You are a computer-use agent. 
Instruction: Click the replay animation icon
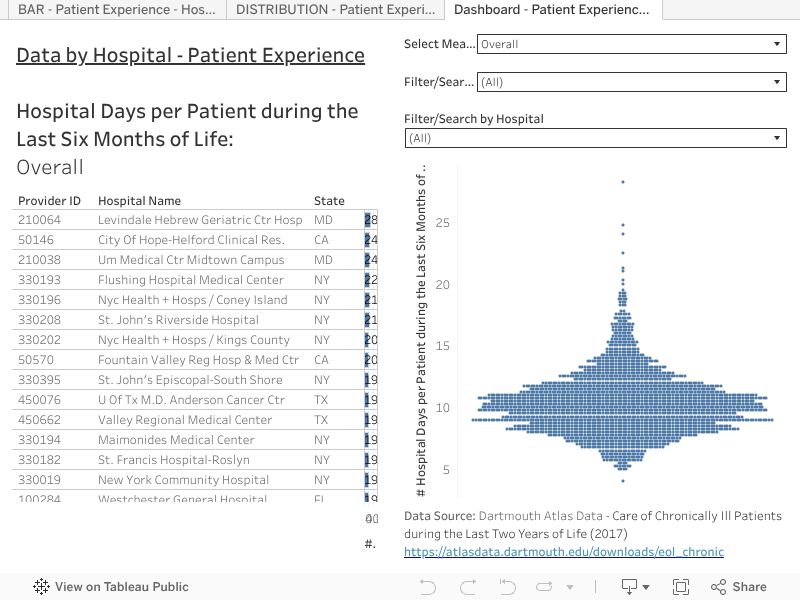pos(544,586)
